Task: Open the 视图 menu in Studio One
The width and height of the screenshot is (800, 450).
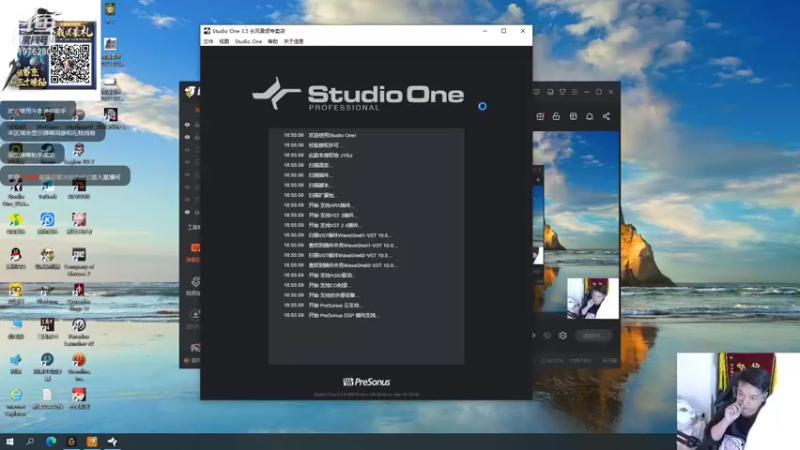Action: (224, 41)
